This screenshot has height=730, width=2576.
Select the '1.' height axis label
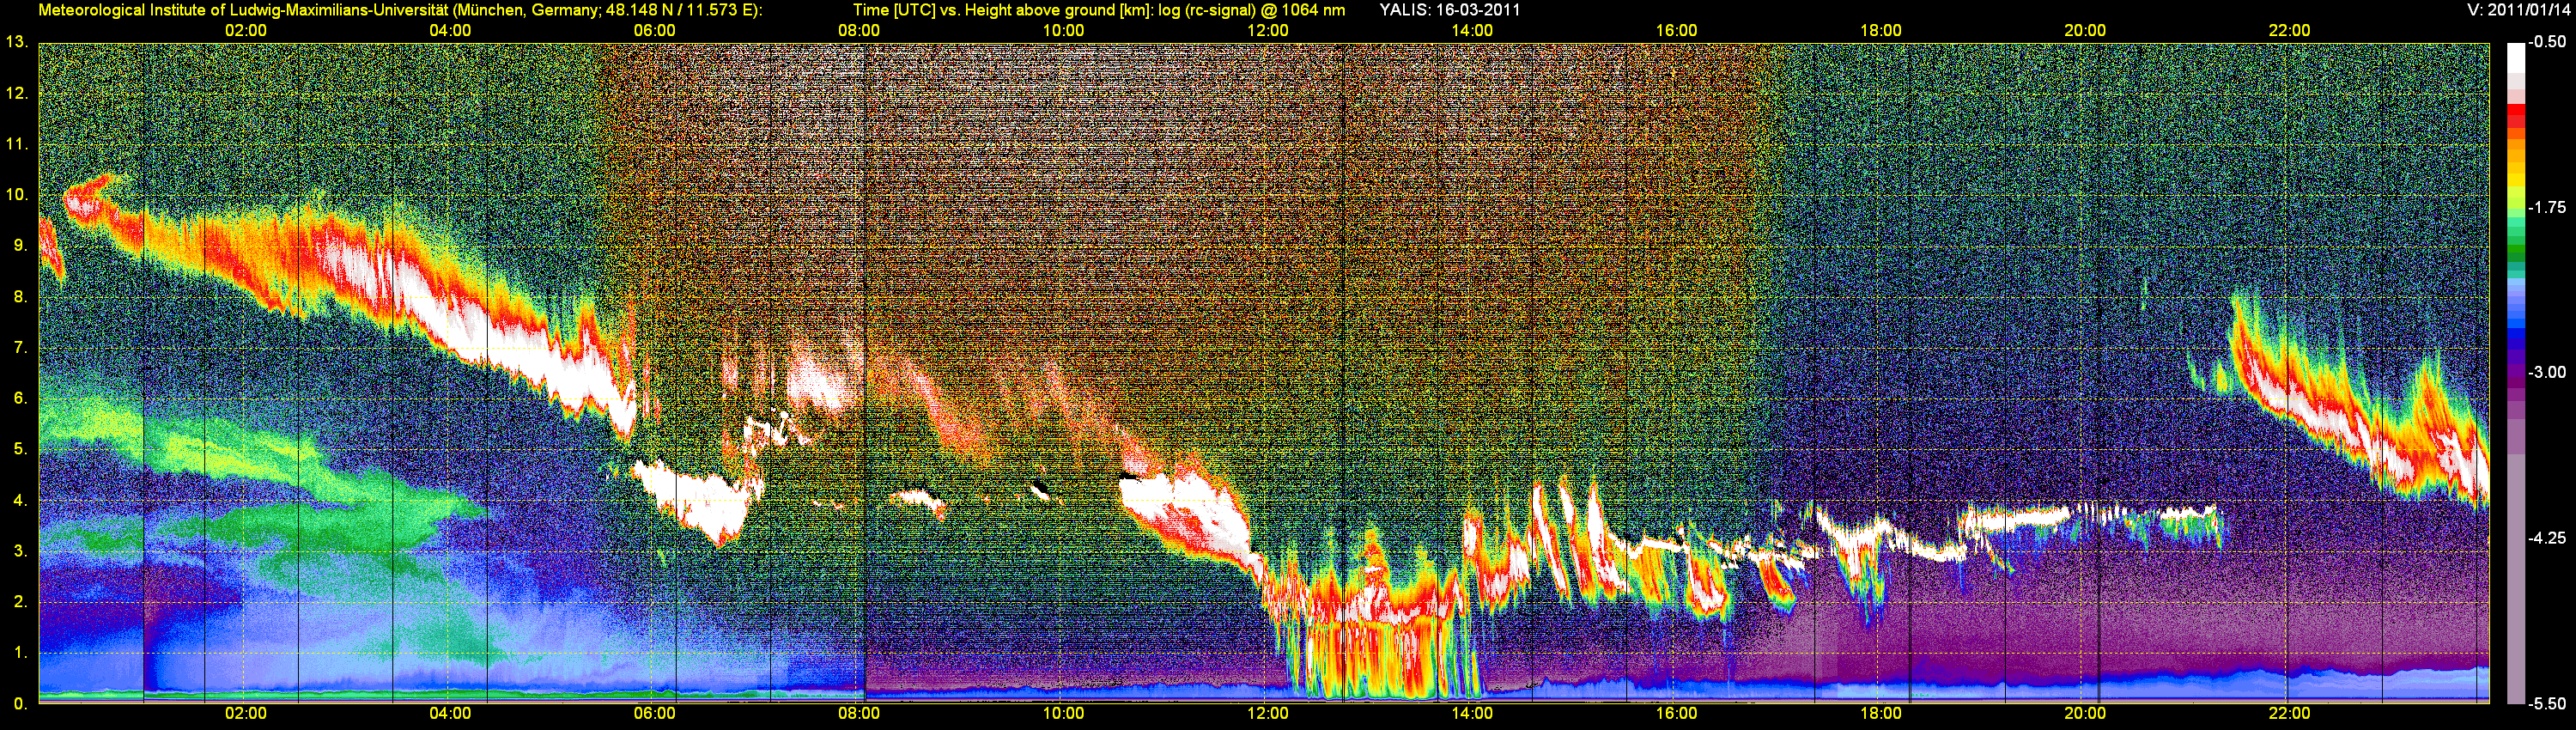21,653
